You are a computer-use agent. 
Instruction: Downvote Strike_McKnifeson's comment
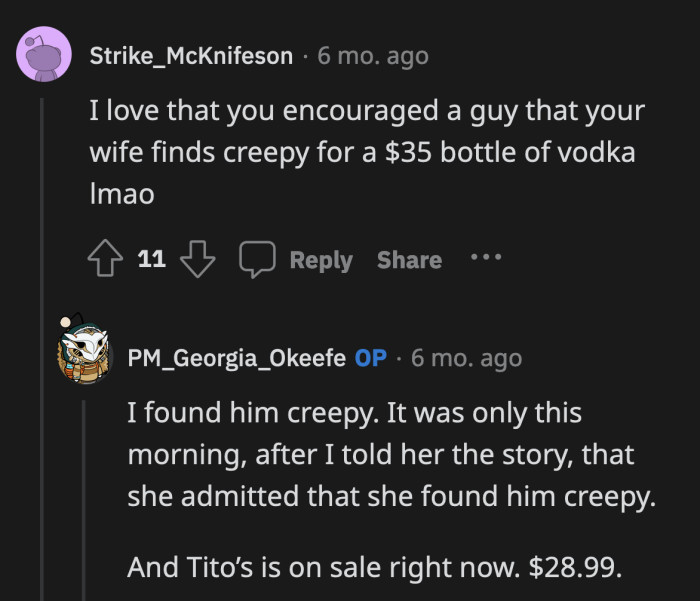[x=198, y=260]
